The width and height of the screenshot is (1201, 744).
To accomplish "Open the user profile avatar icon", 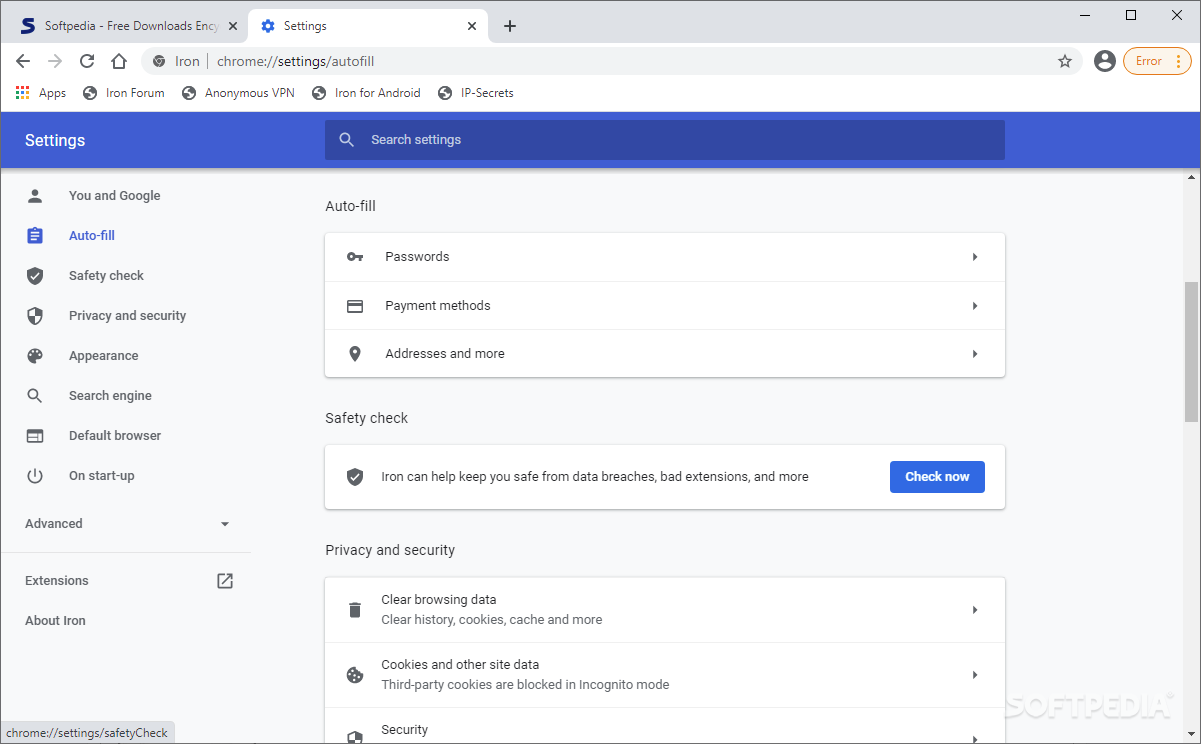I will (1105, 61).
